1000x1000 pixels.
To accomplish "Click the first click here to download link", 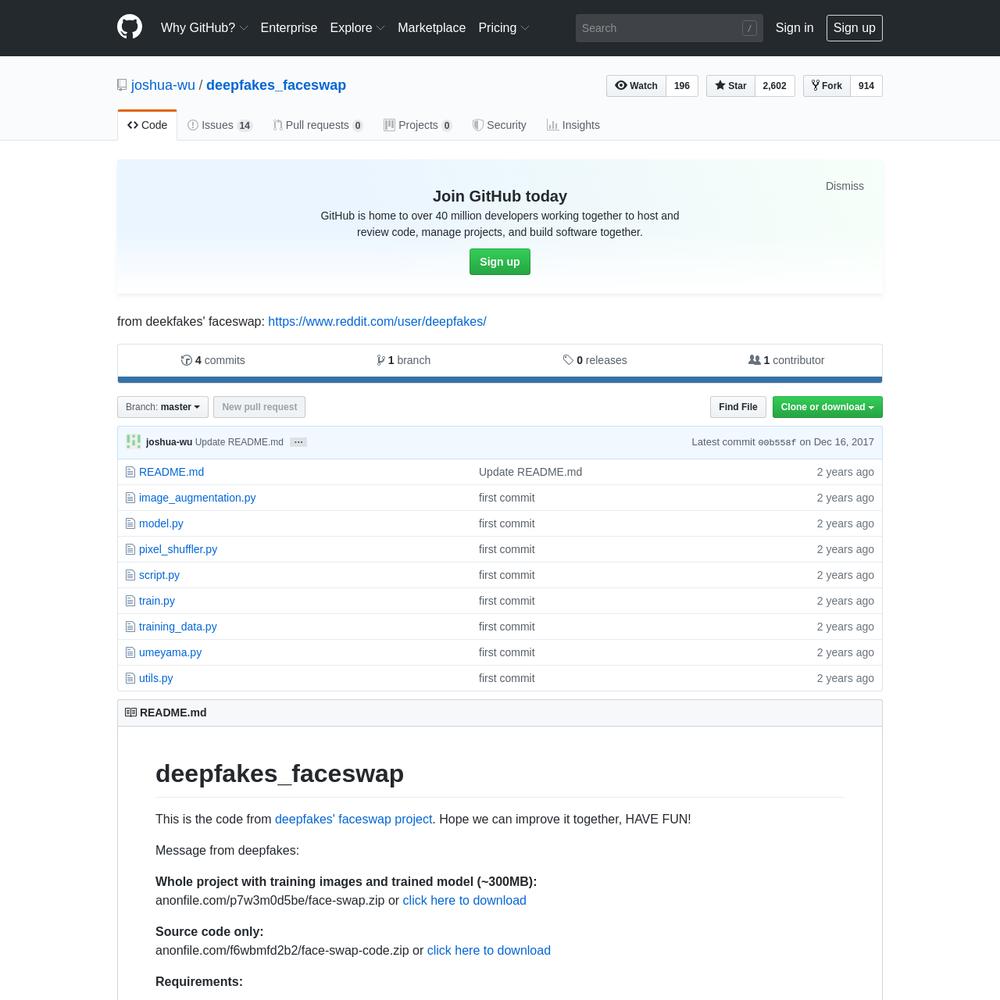I will [464, 901].
